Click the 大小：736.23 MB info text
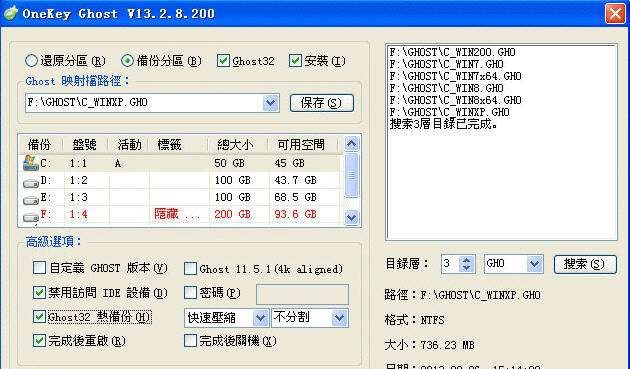This screenshot has width=630, height=369. (x=429, y=345)
